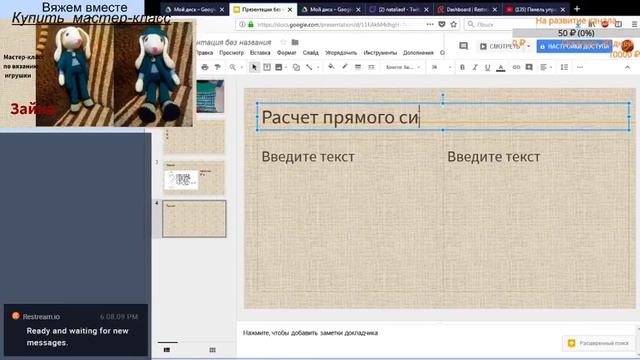Viewport: 640px width, 360px height.
Task: Switch to the Презентация без названия browser tab
Action: [x=262, y=9]
